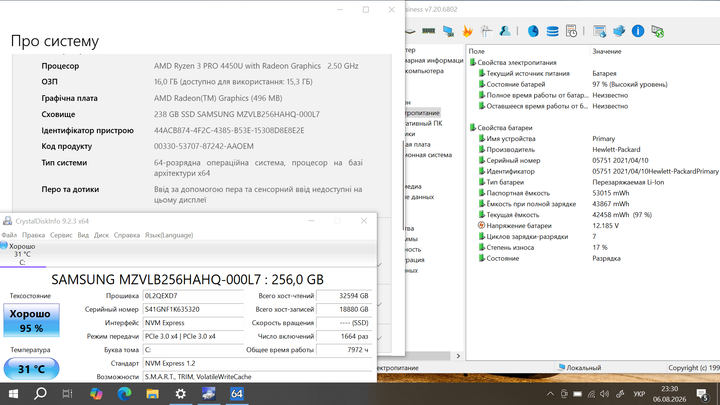720x405 pixels.
Task: Click the device ID value in Про систему
Action: [x=229, y=130]
